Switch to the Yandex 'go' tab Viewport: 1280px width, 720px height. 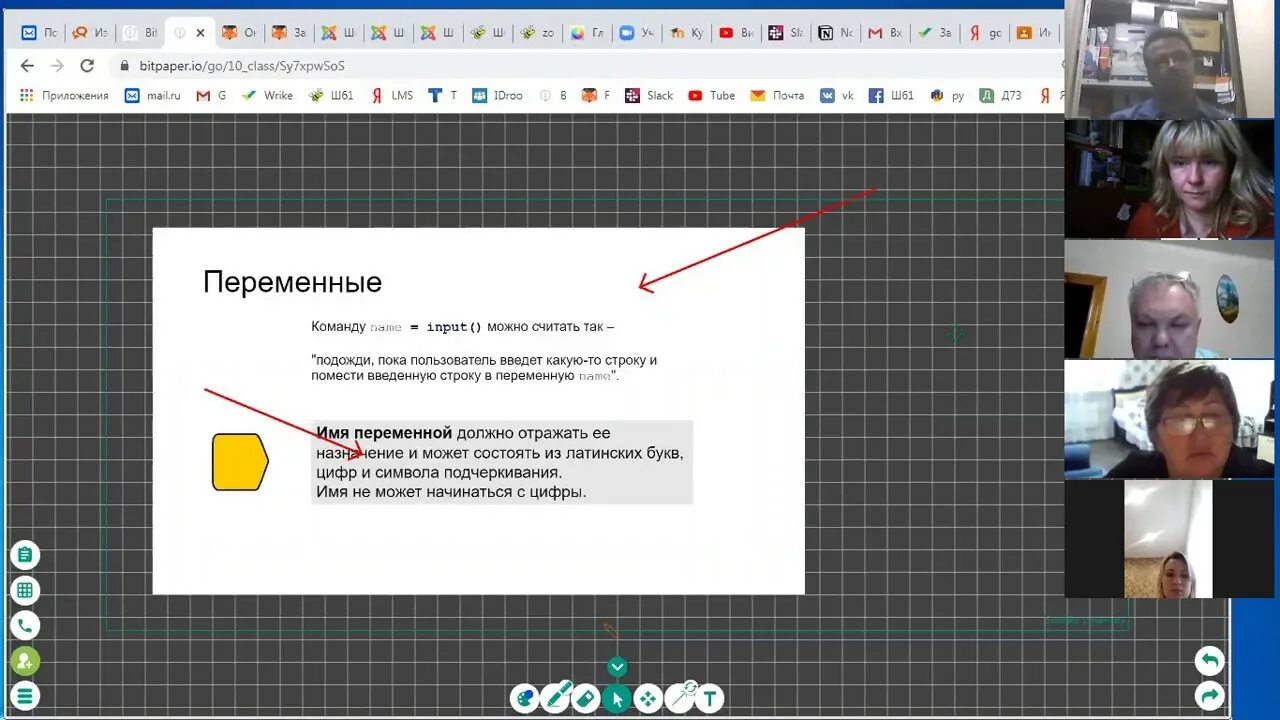(x=985, y=33)
